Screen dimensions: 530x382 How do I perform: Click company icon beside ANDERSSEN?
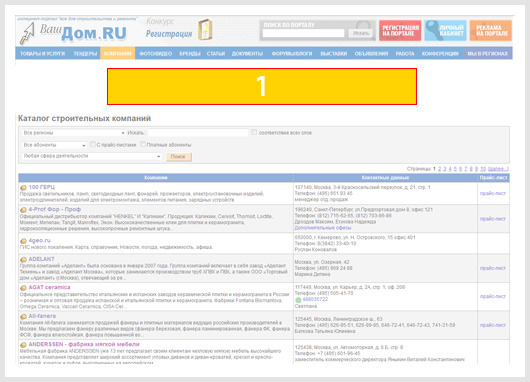23,345
